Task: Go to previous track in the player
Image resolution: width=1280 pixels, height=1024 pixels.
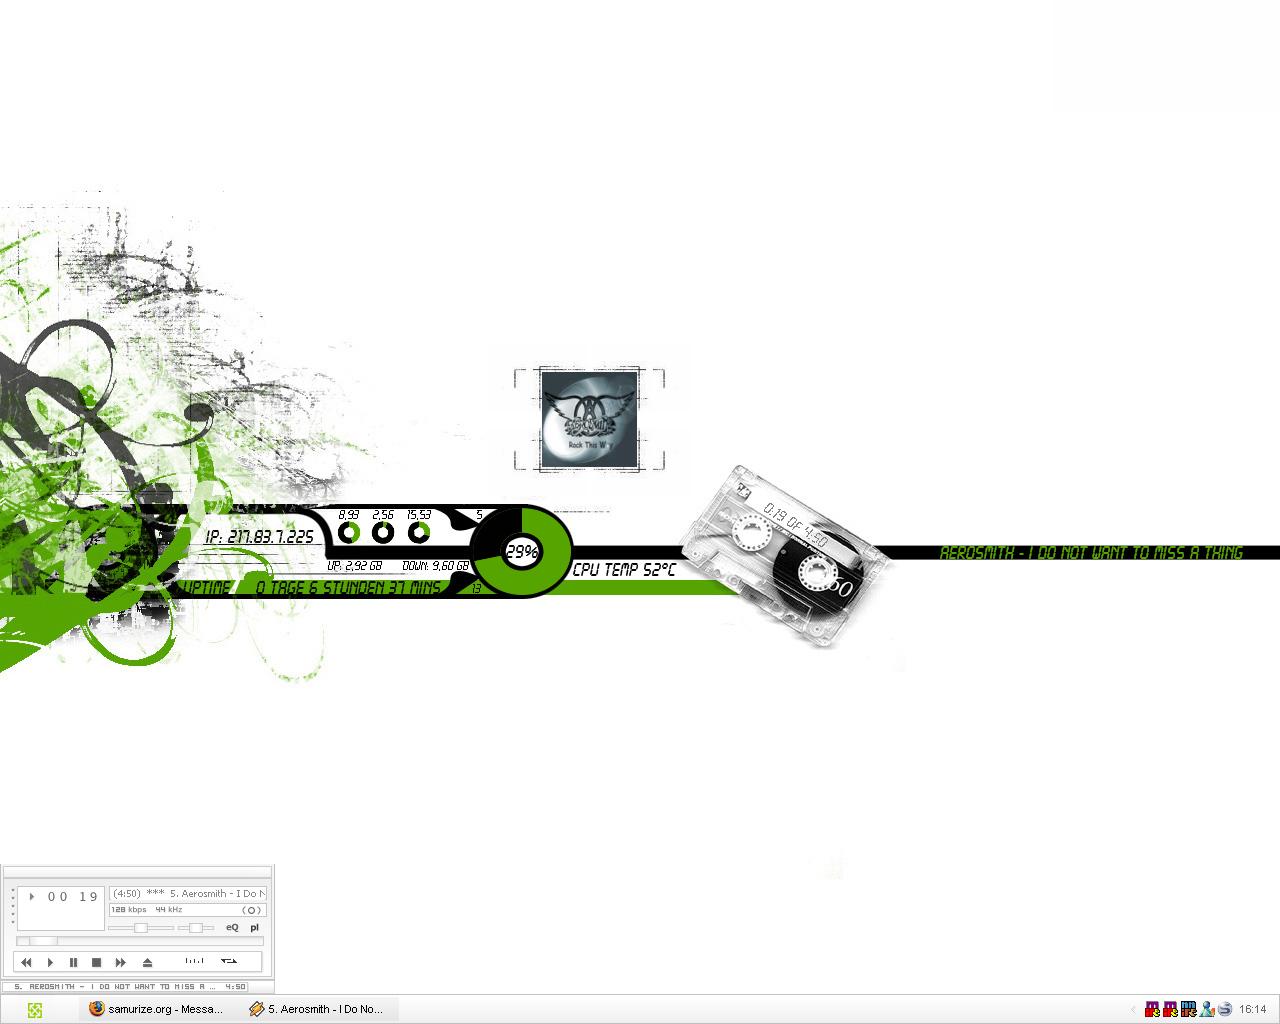Action: point(26,962)
